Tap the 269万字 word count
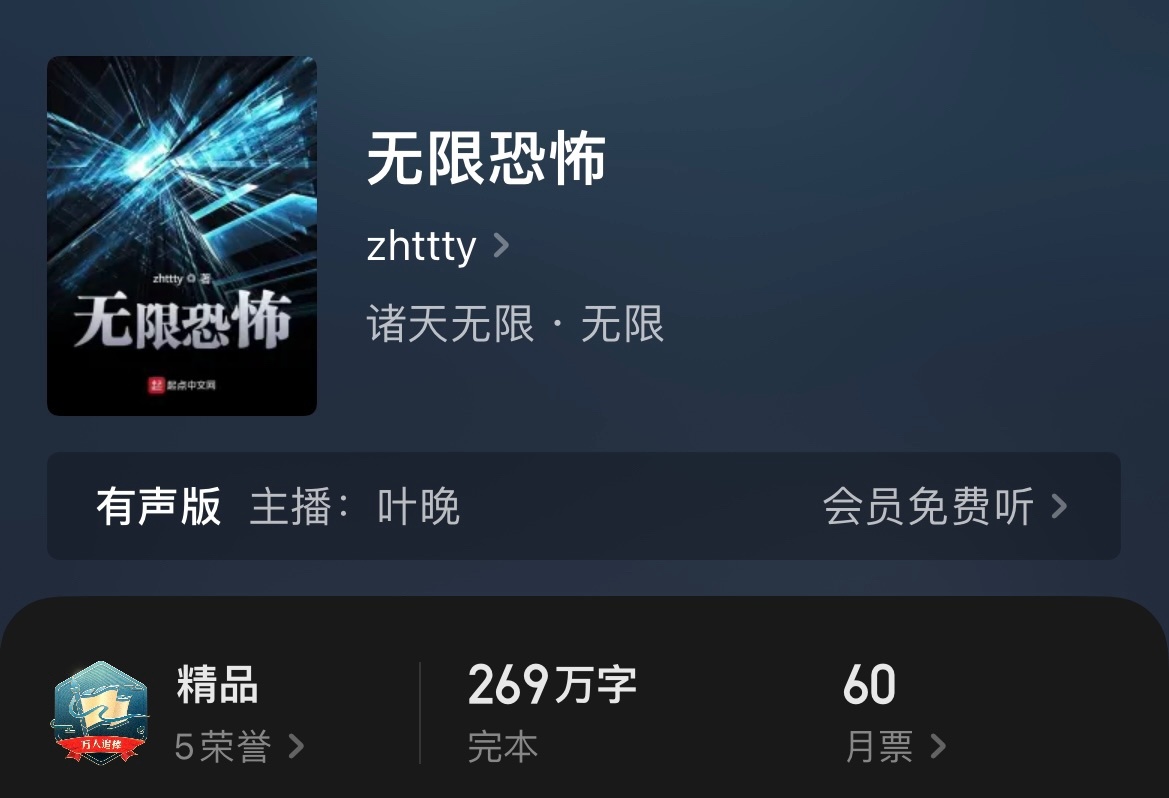The height and width of the screenshot is (798, 1169). [552, 685]
